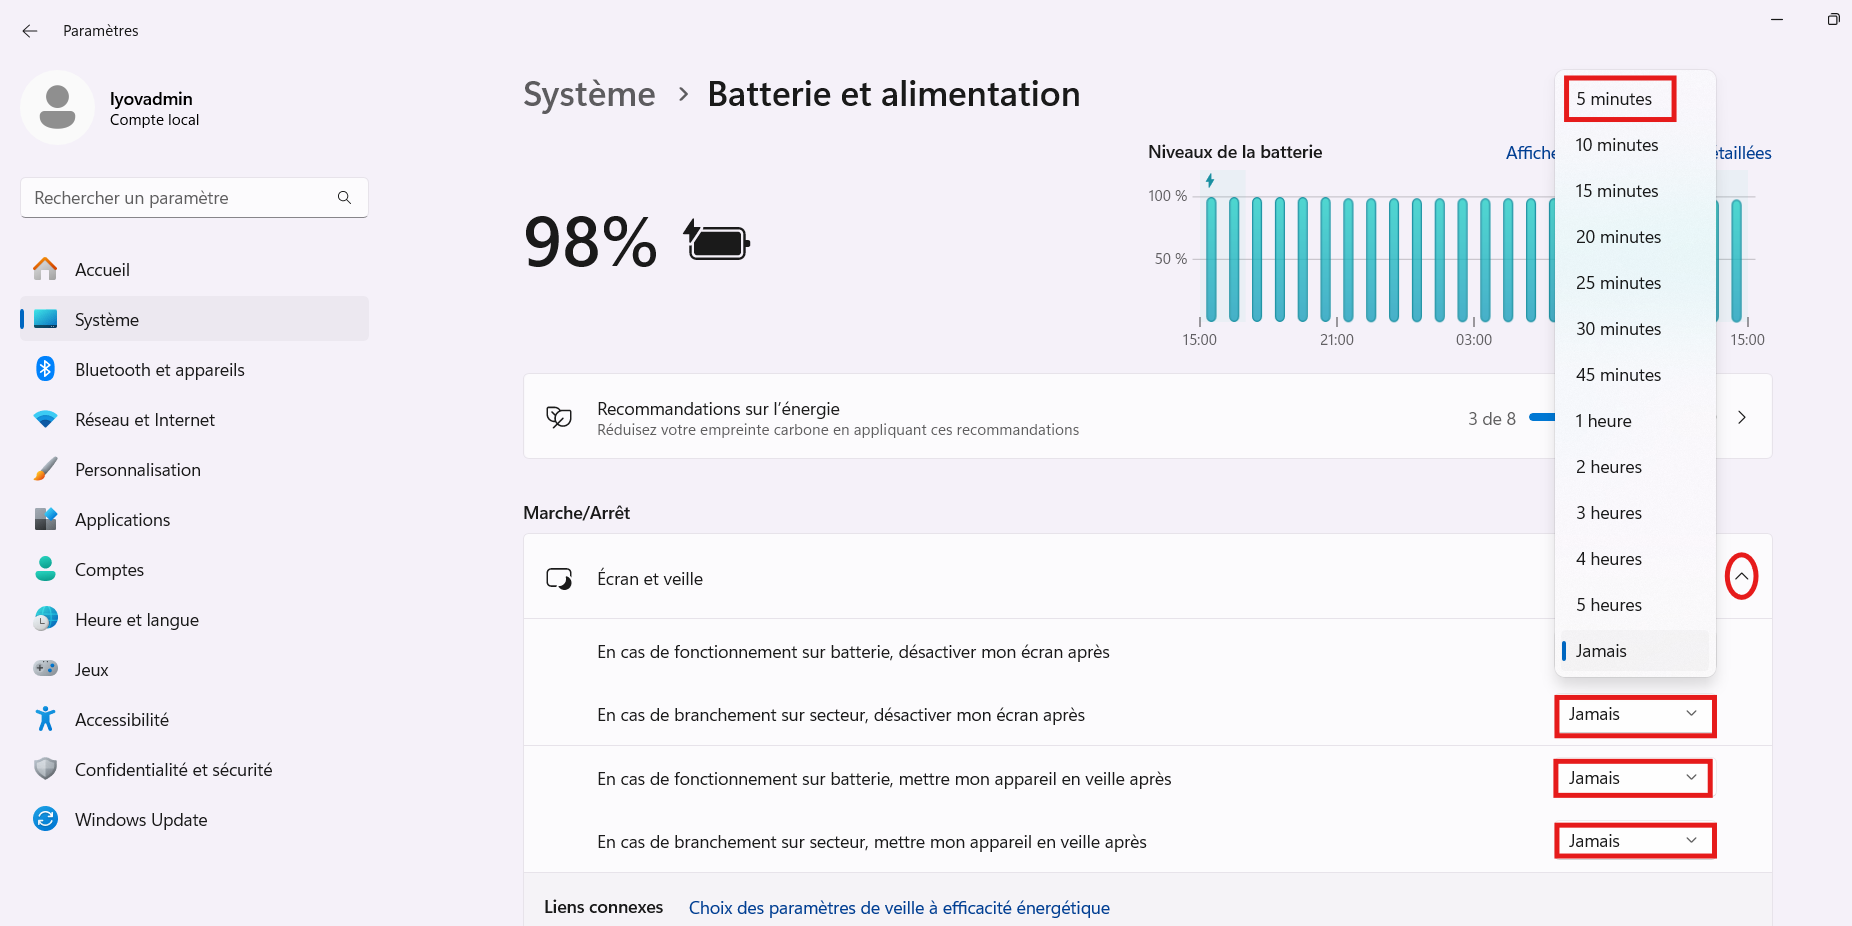Open energy-efficient sleep settings link
Screen dimensions: 1852x926
click(899, 908)
